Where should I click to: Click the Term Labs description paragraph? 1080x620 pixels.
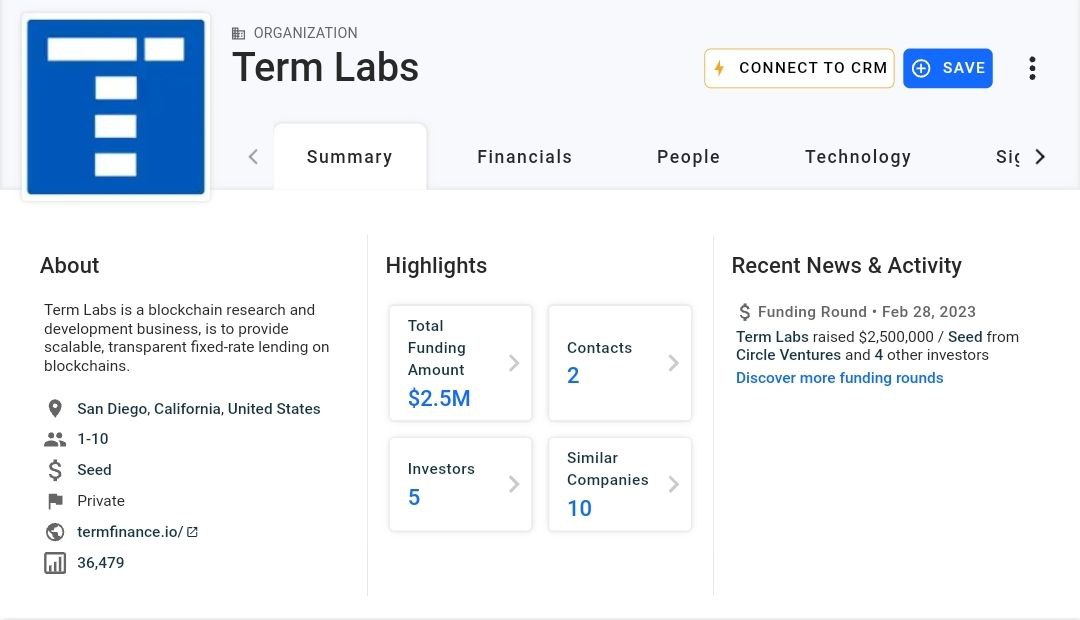pyautogui.click(x=187, y=338)
